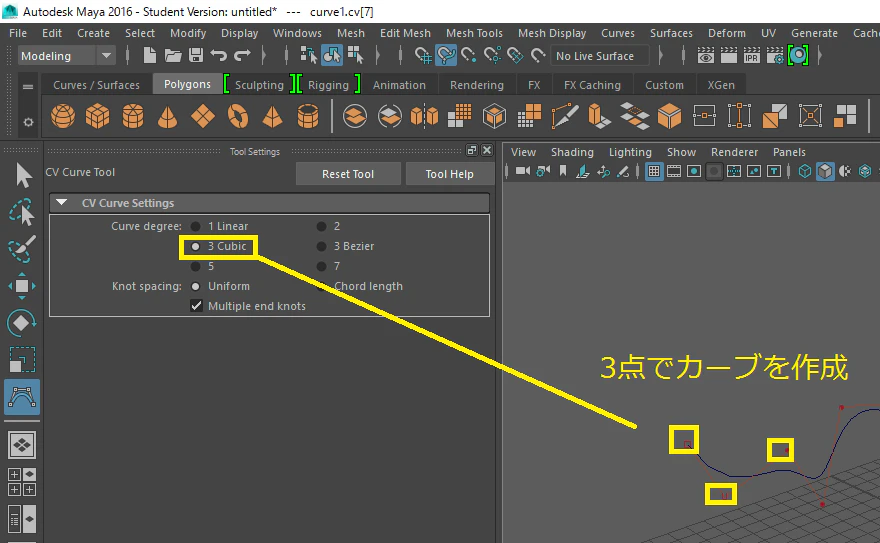Undo the last action with arrow icon

coord(219,56)
